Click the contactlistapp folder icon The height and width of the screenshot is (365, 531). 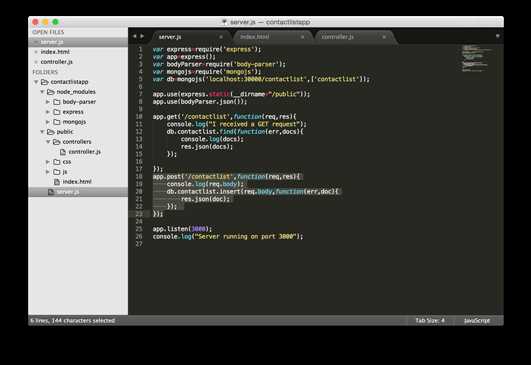(45, 82)
